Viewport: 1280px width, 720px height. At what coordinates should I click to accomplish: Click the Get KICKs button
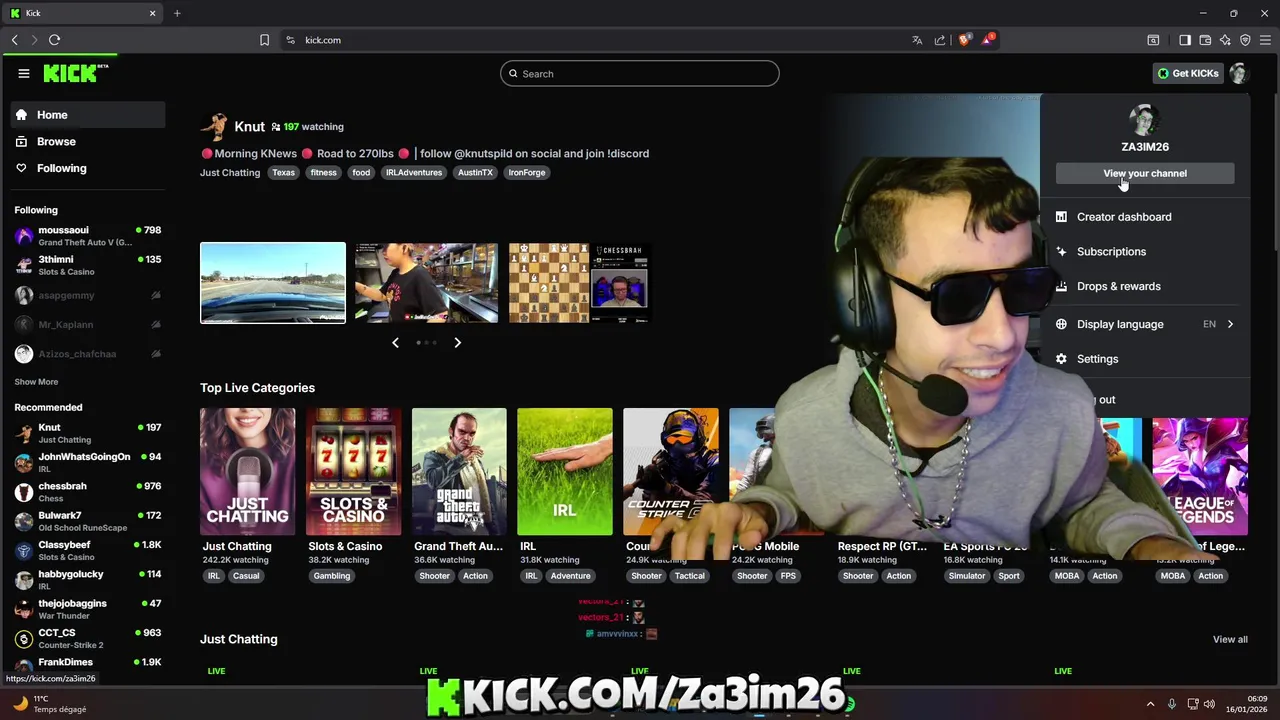click(1187, 73)
